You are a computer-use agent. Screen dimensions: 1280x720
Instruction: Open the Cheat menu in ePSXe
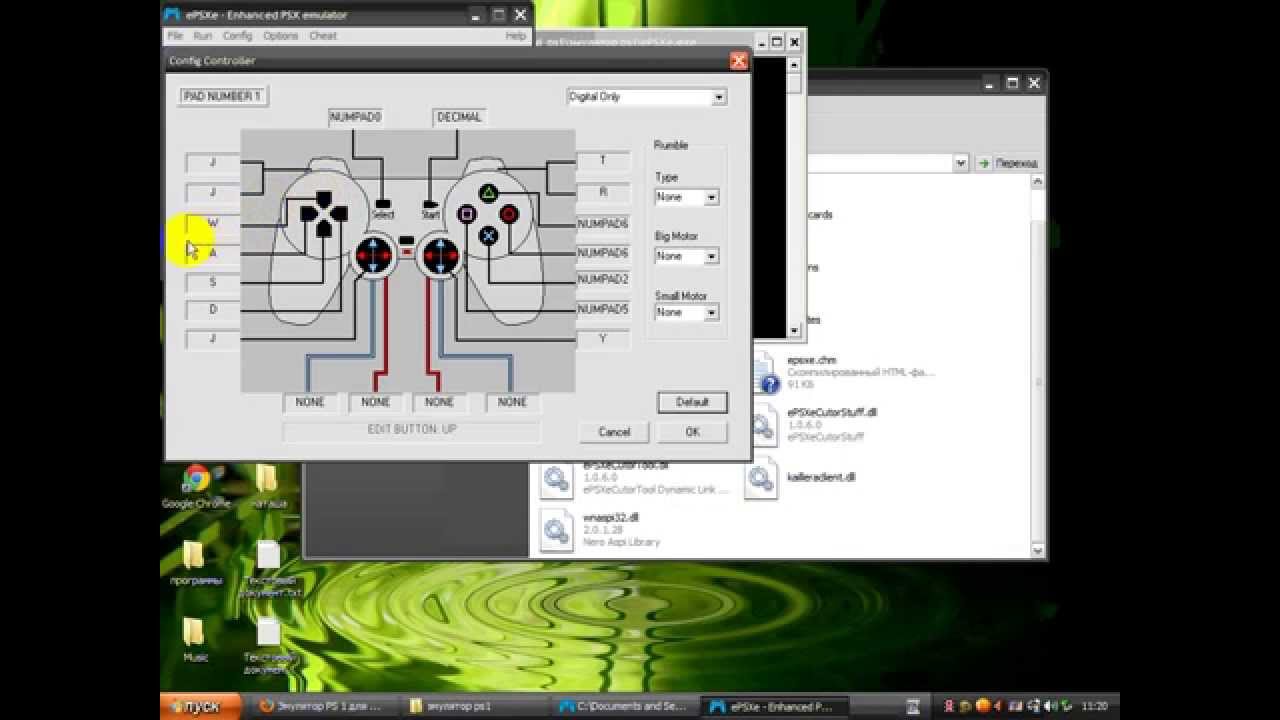tap(322, 36)
